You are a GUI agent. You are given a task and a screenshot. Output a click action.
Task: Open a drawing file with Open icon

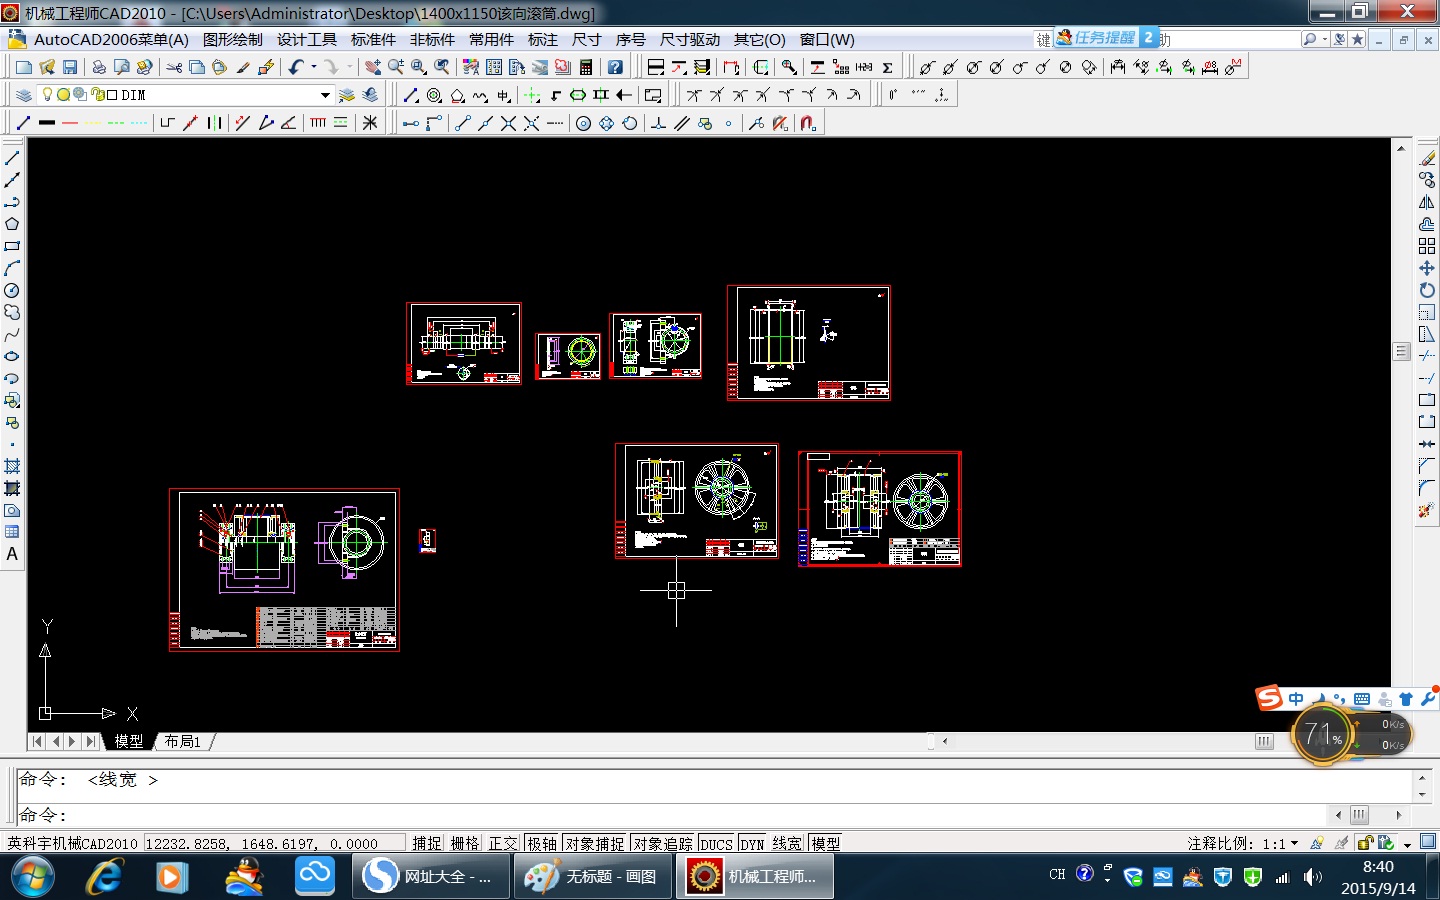[47, 67]
